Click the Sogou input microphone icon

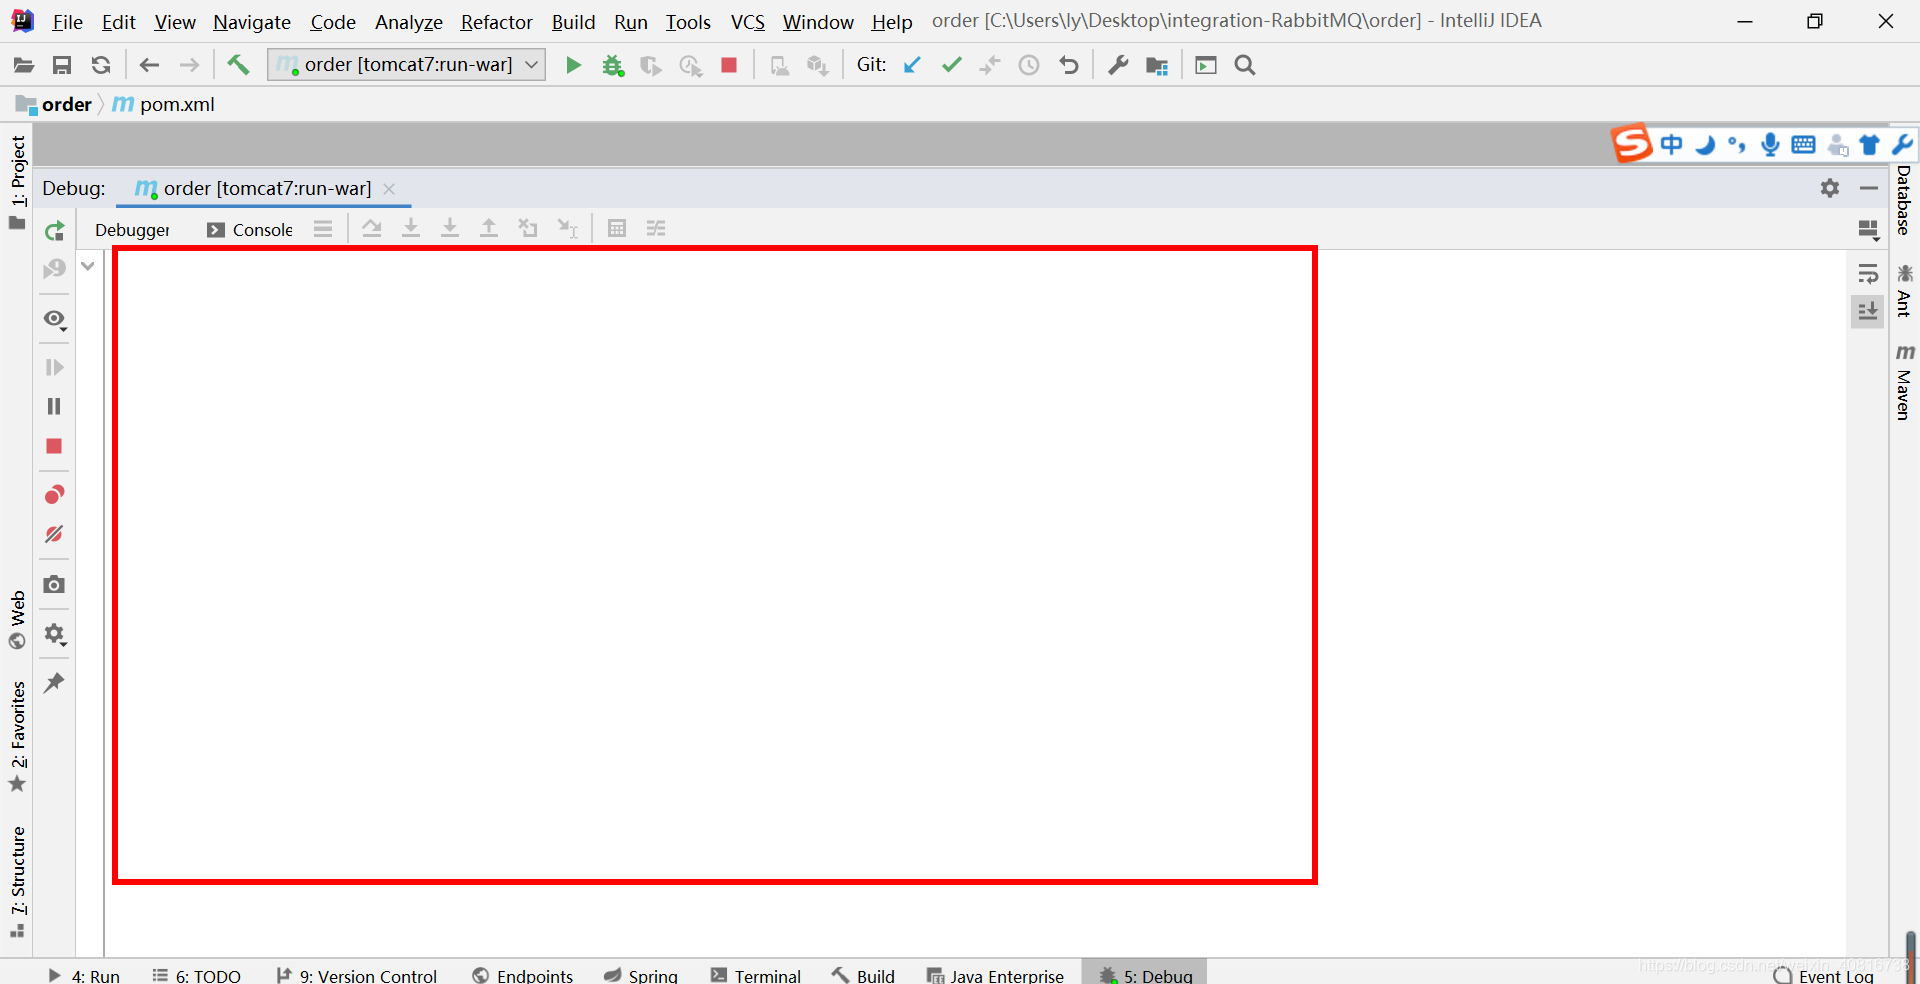point(1770,145)
